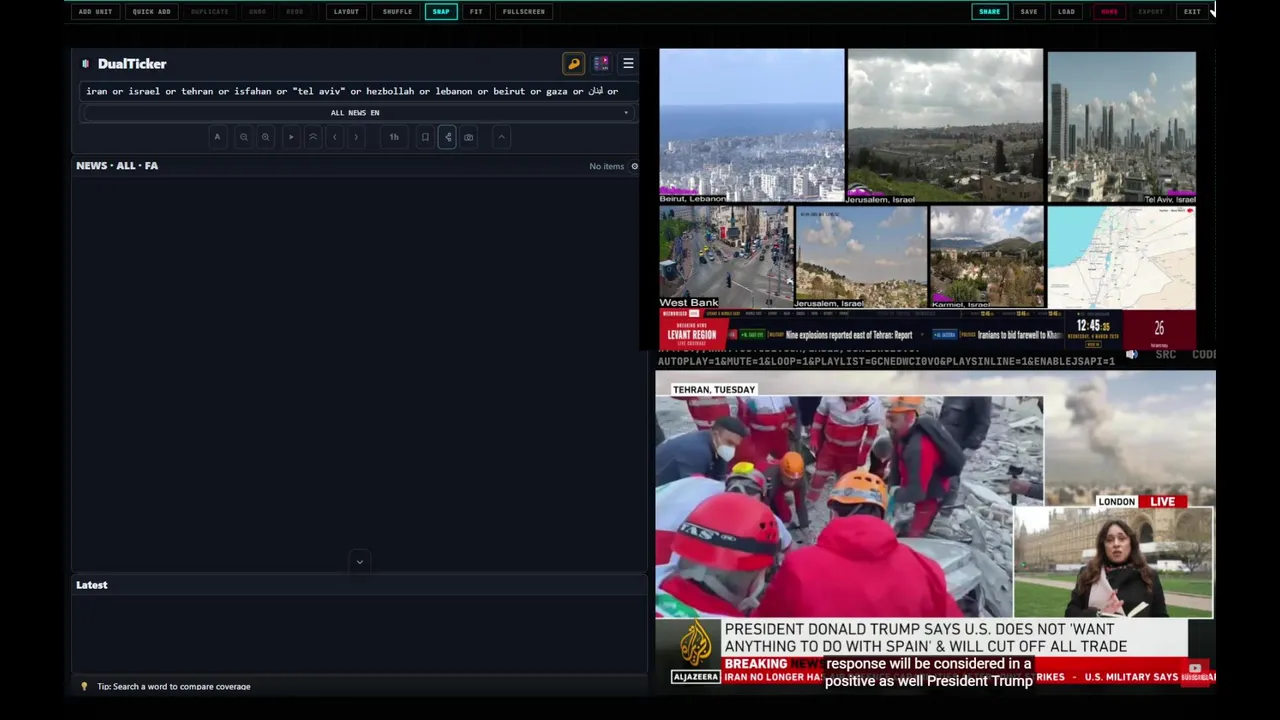Click the NEWS · ALL · FA panel header
The image size is (1280, 720).
(x=117, y=166)
